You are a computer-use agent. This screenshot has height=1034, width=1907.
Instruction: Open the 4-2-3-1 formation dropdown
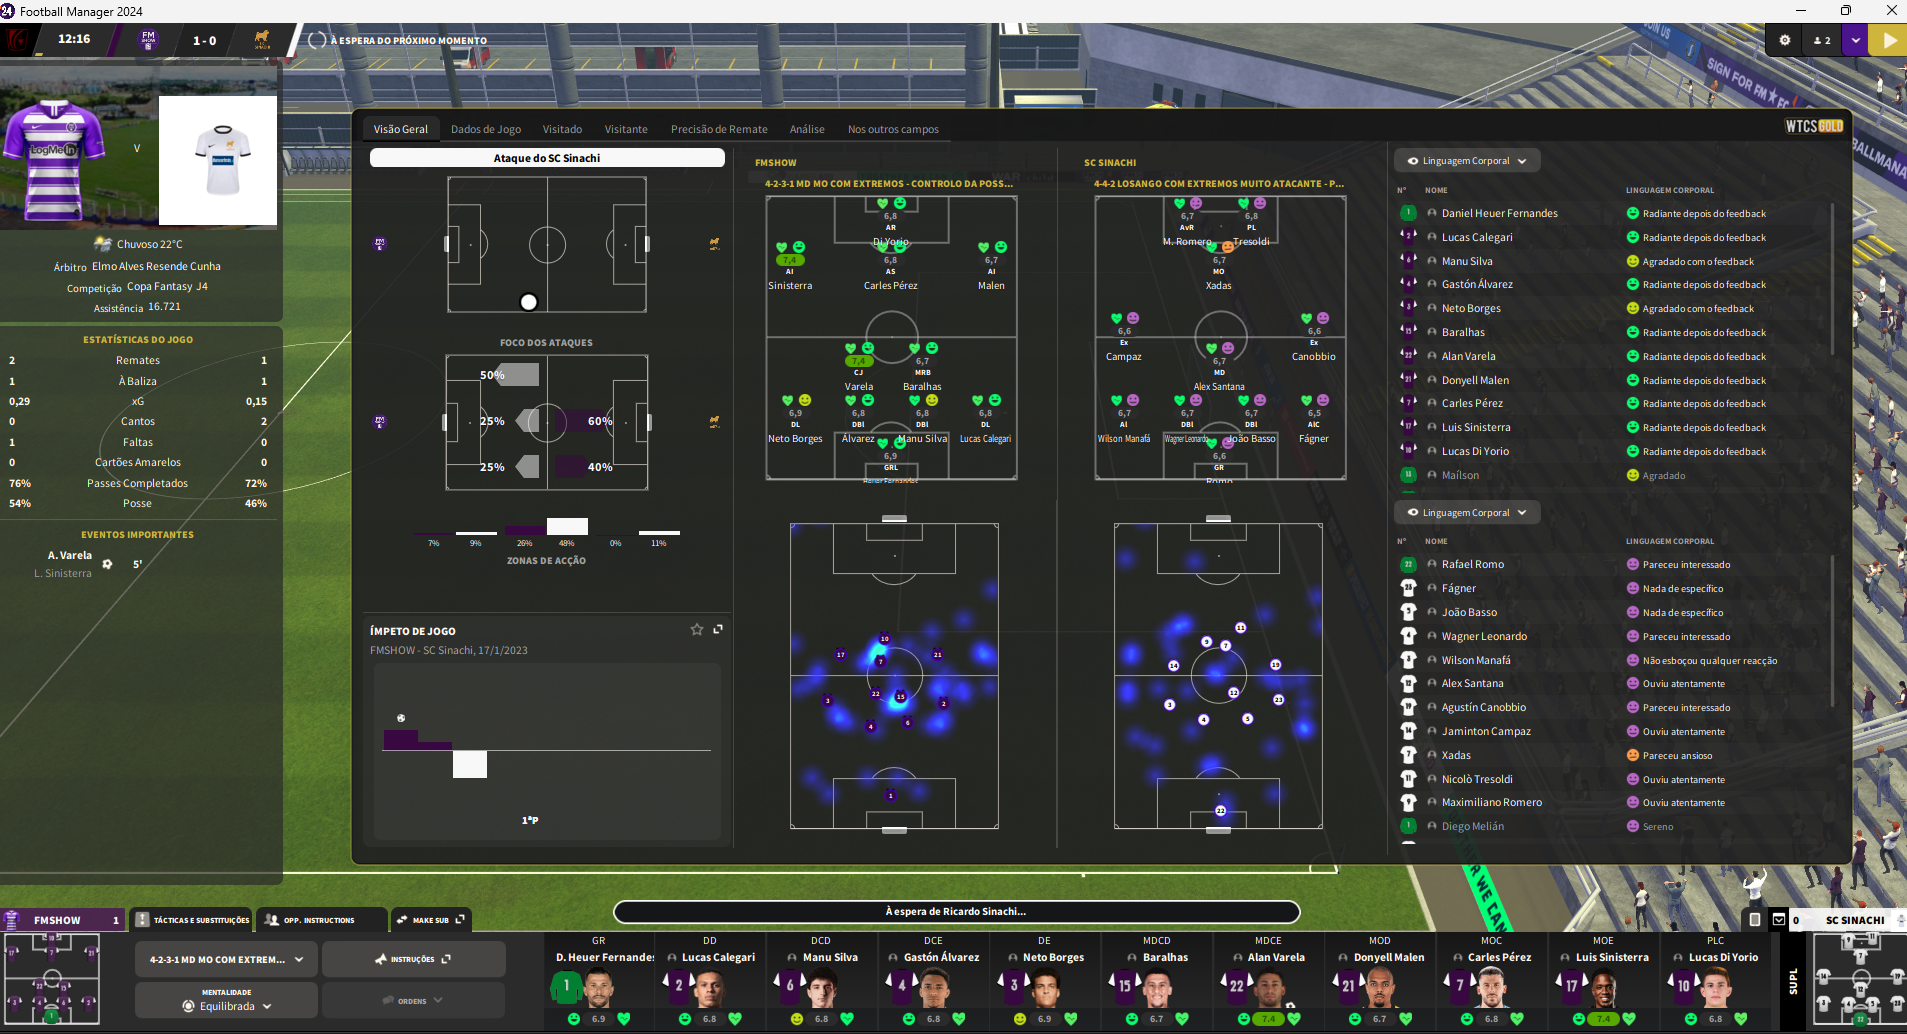tap(227, 960)
